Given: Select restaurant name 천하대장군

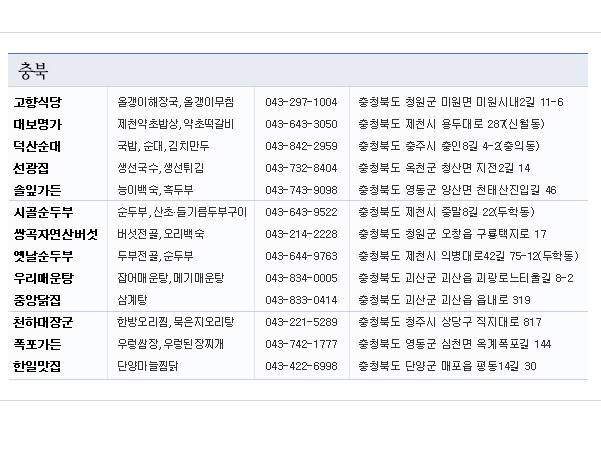Looking at the screenshot, I should [43, 322].
